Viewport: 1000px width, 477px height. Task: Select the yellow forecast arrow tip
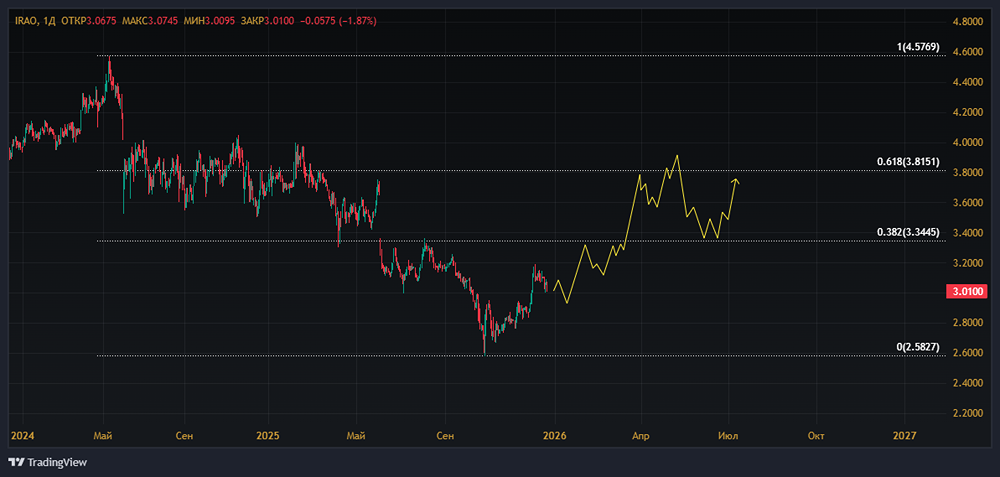pos(736,181)
